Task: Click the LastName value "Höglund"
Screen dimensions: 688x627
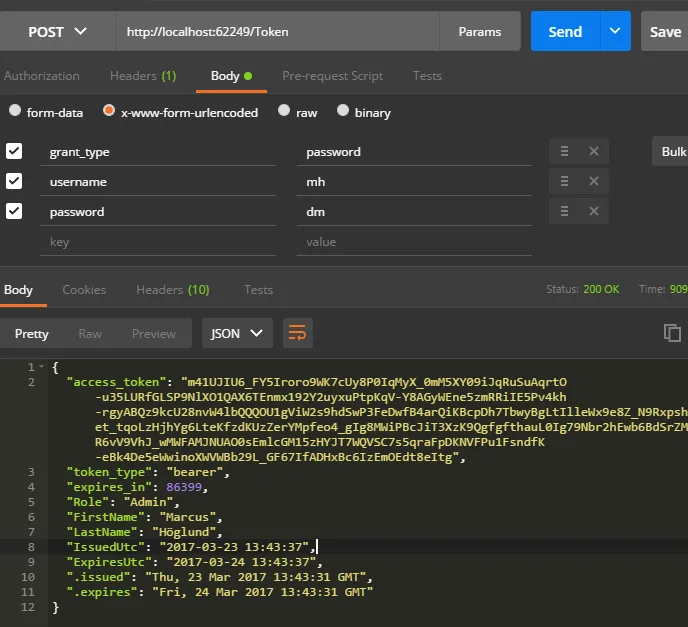Action: point(184,532)
